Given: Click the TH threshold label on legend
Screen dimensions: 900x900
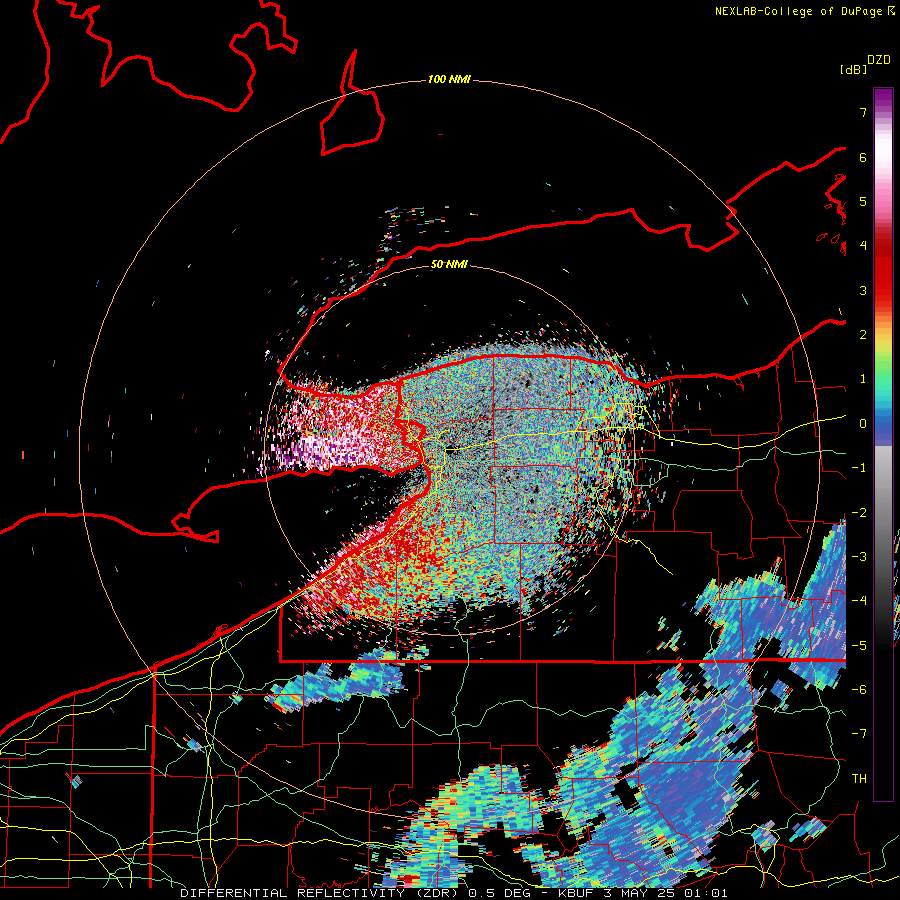Looking at the screenshot, I should (859, 779).
